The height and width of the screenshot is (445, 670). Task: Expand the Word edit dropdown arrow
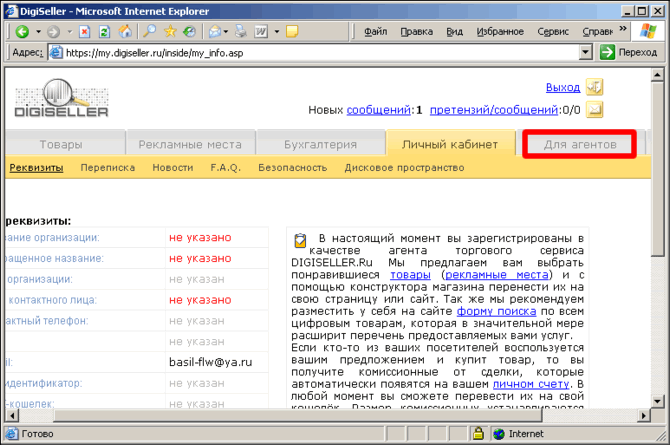point(276,32)
